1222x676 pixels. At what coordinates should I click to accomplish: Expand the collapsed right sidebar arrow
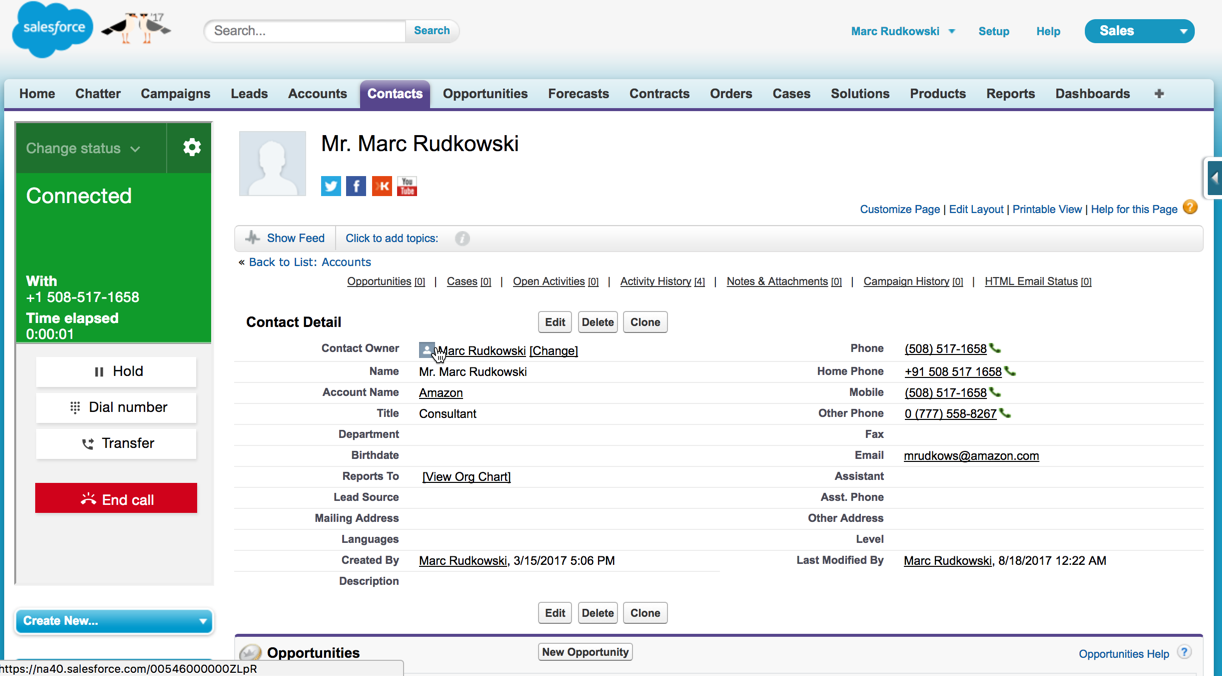(1213, 178)
